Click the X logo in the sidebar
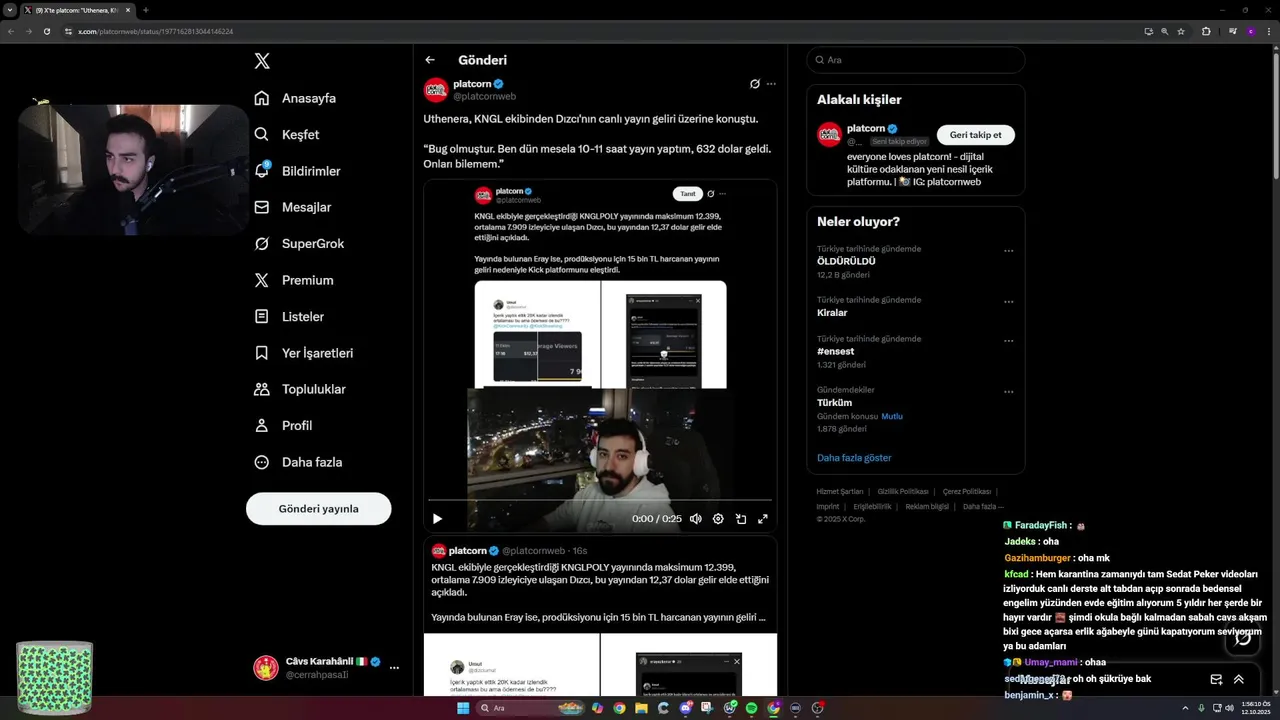The width and height of the screenshot is (1280, 720). coord(262,61)
